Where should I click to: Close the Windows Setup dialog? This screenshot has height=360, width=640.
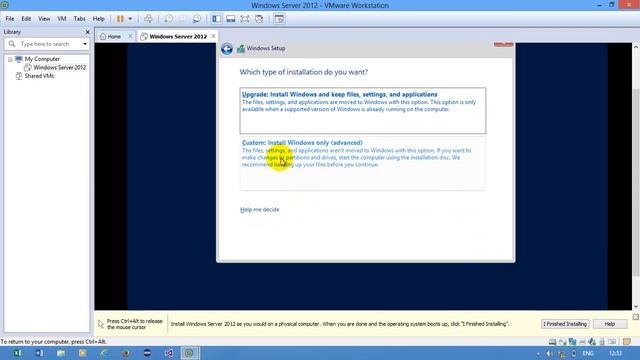click(503, 44)
